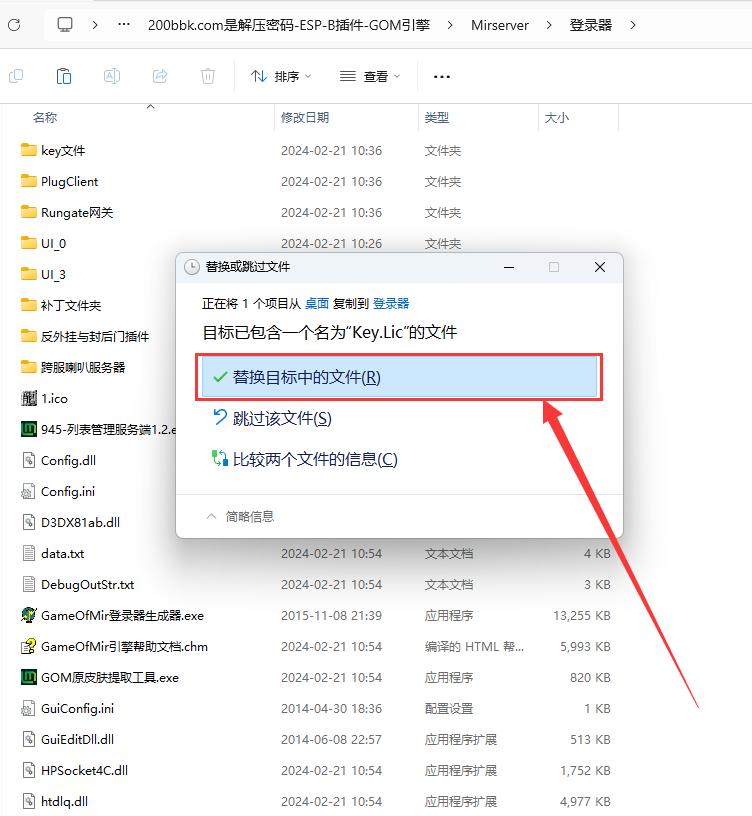Sort by 名称 column header
This screenshot has width=752, height=816.
pyautogui.click(x=45, y=118)
